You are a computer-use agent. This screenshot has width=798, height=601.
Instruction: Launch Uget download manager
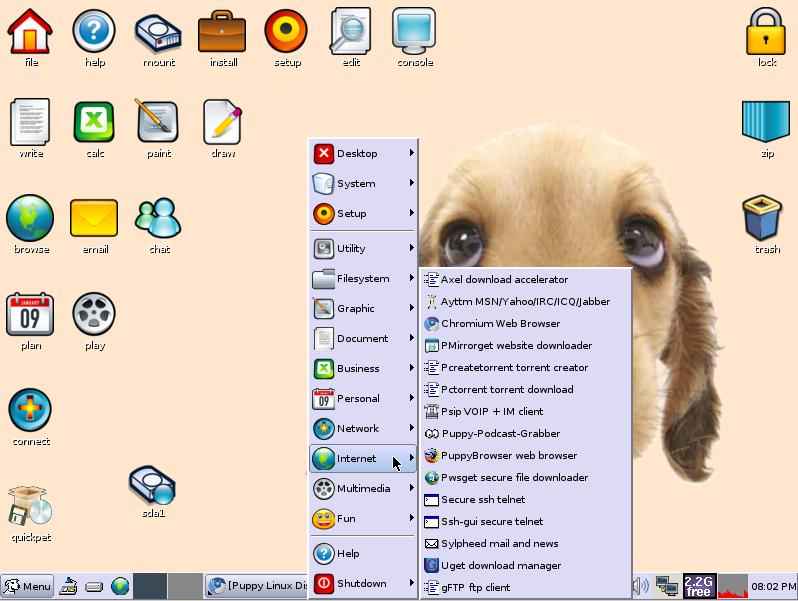point(525,565)
